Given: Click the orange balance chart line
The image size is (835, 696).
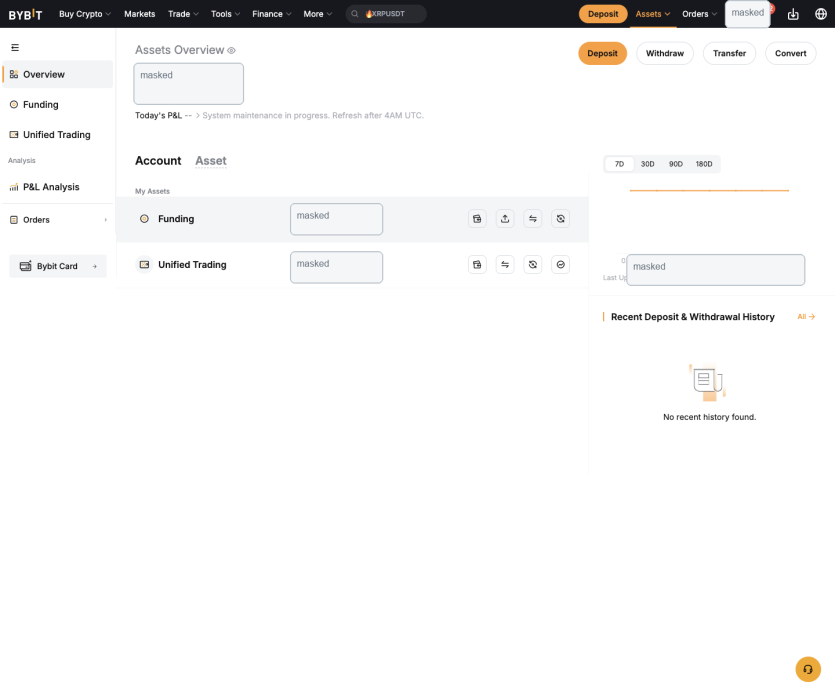Looking at the screenshot, I should [x=709, y=190].
